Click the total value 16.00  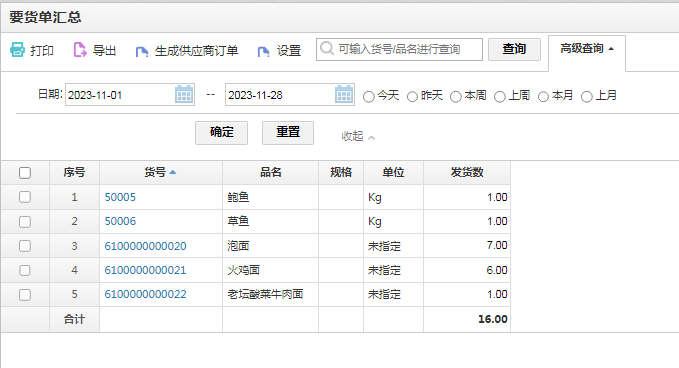(493, 319)
